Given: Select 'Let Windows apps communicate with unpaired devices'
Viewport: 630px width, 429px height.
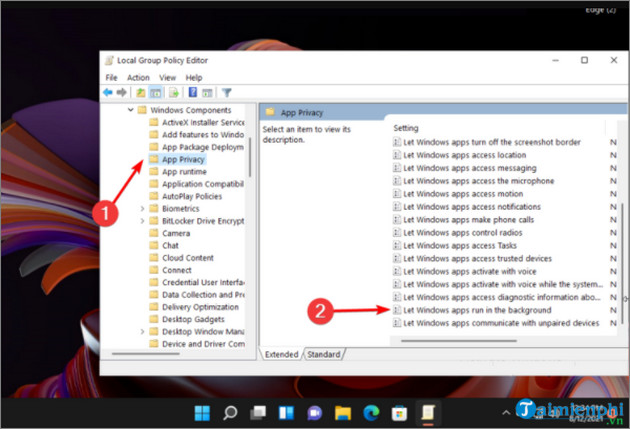Looking at the screenshot, I should 501,323.
